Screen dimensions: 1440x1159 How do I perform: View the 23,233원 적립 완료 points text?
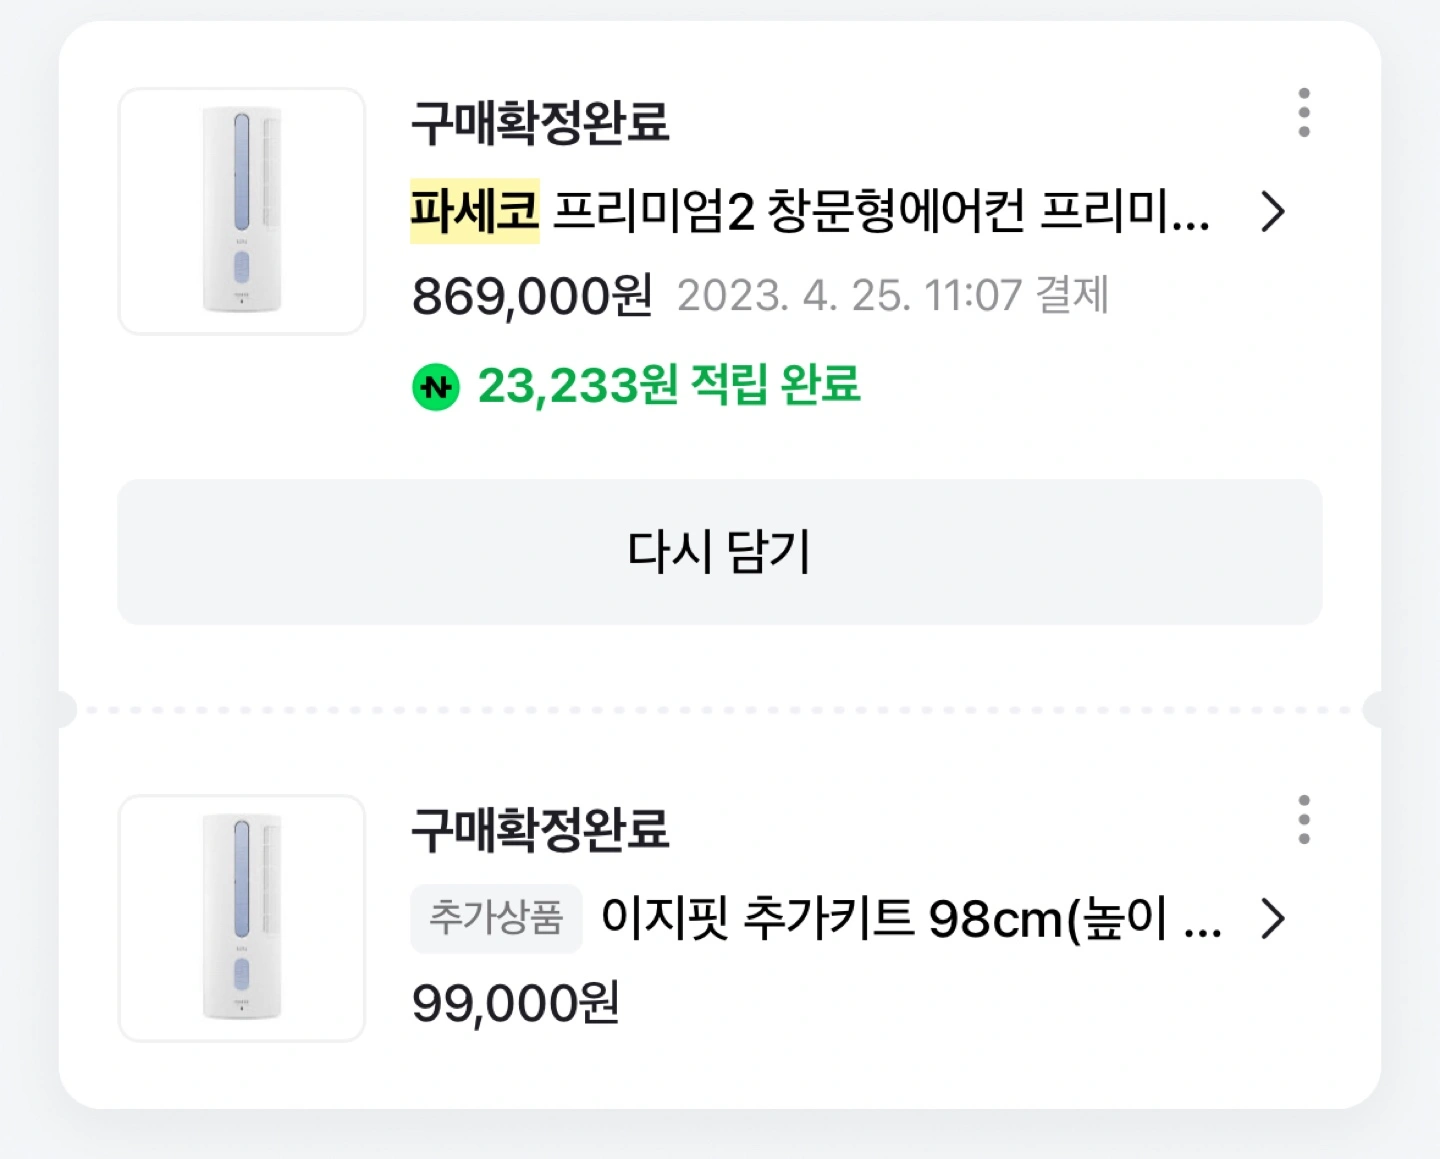click(x=669, y=386)
